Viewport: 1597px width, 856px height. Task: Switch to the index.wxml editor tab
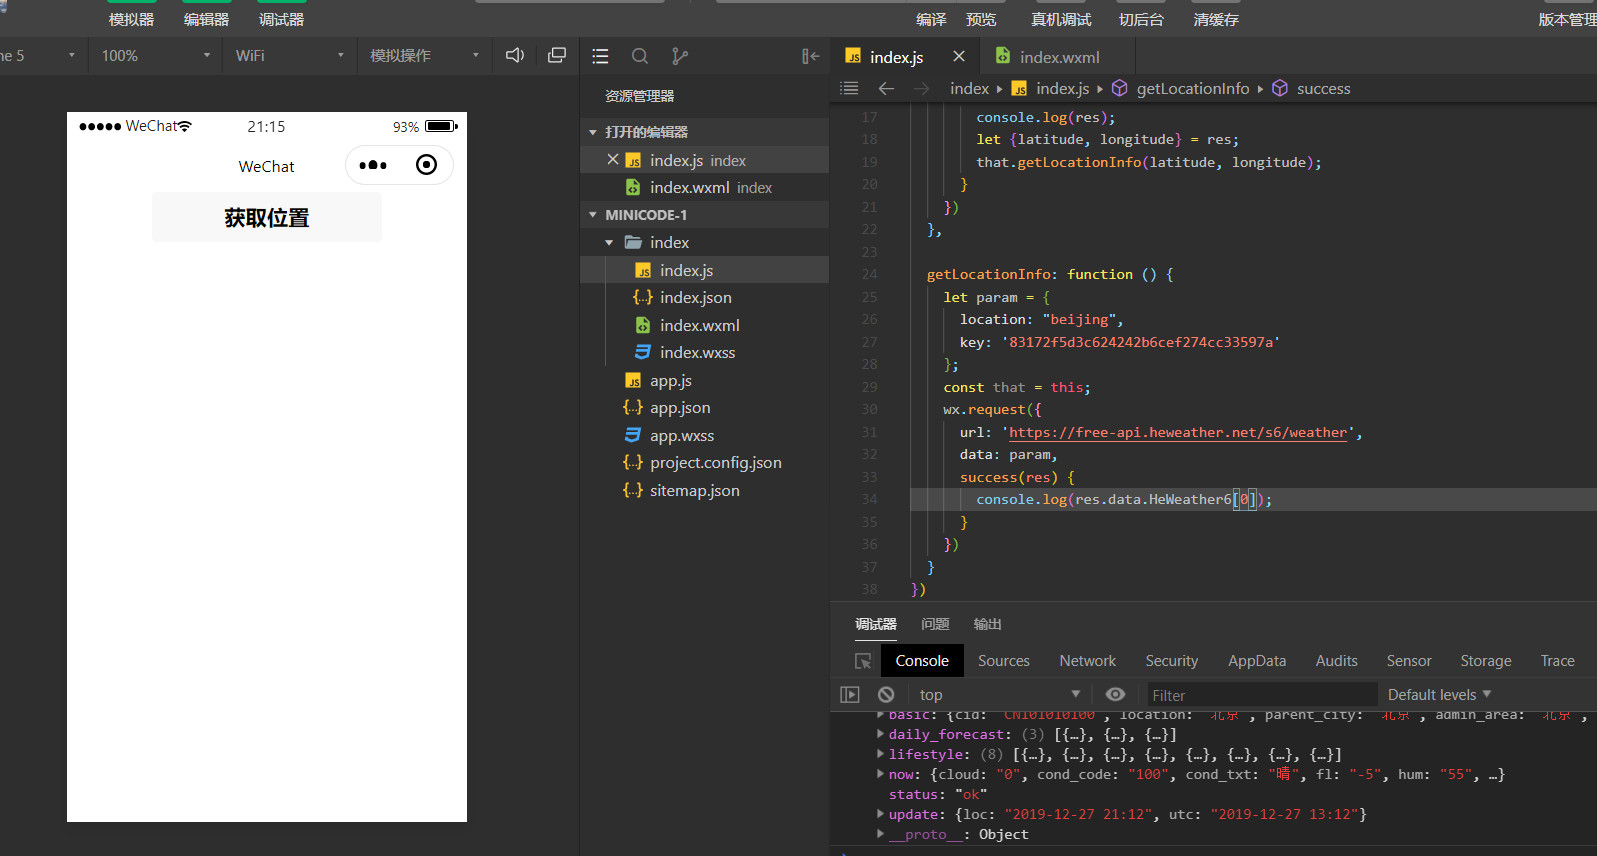coord(1058,57)
